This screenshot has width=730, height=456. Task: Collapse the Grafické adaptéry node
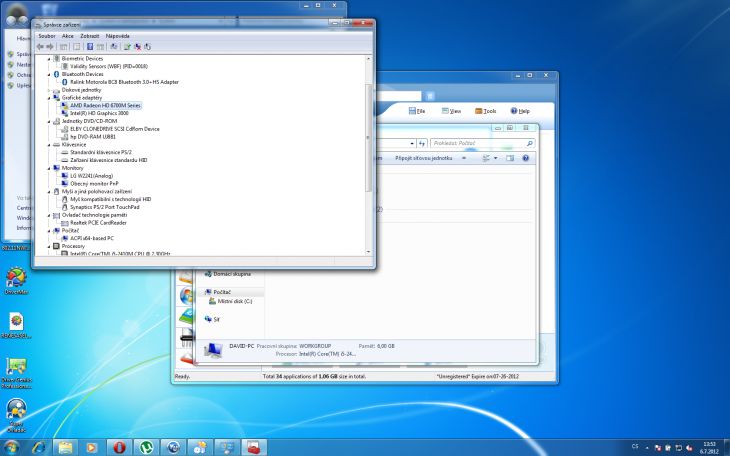click(49, 98)
